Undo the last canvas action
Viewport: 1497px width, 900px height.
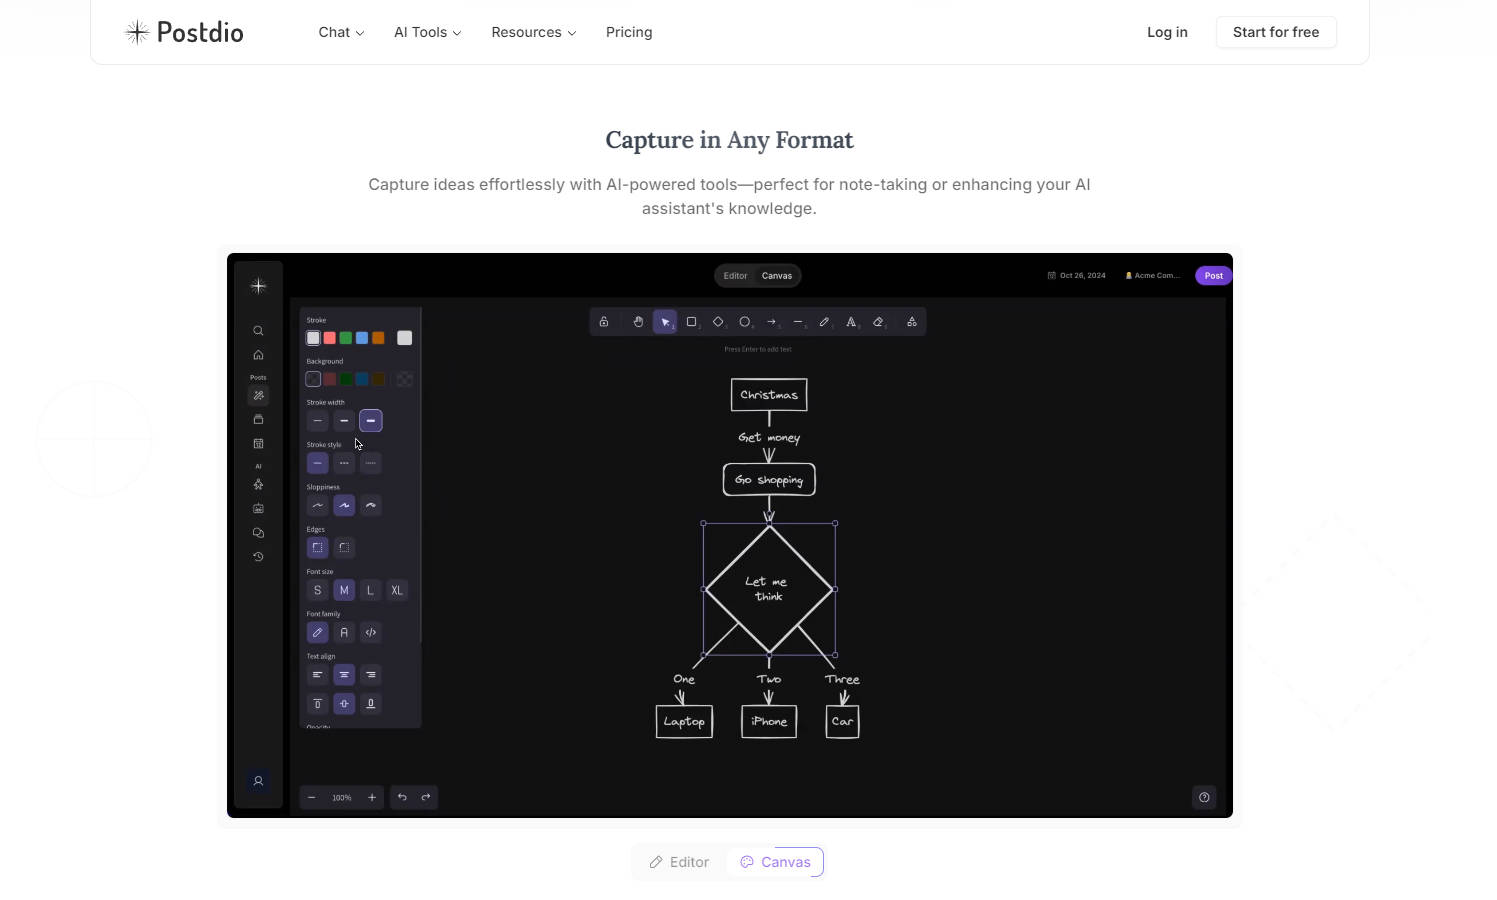[x=402, y=797]
